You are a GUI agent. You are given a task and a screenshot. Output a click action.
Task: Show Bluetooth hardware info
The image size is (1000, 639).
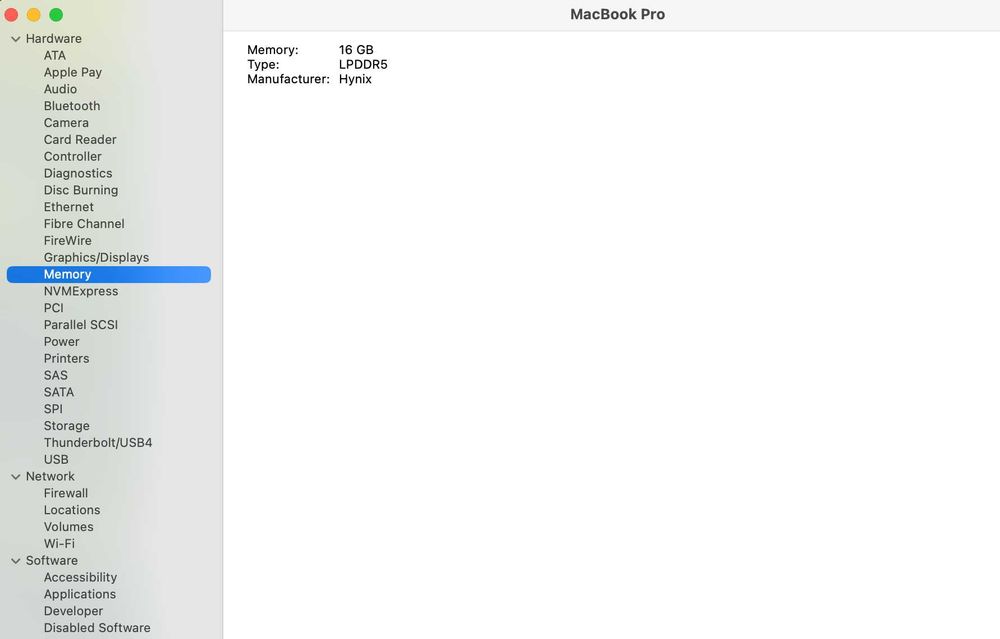point(71,106)
